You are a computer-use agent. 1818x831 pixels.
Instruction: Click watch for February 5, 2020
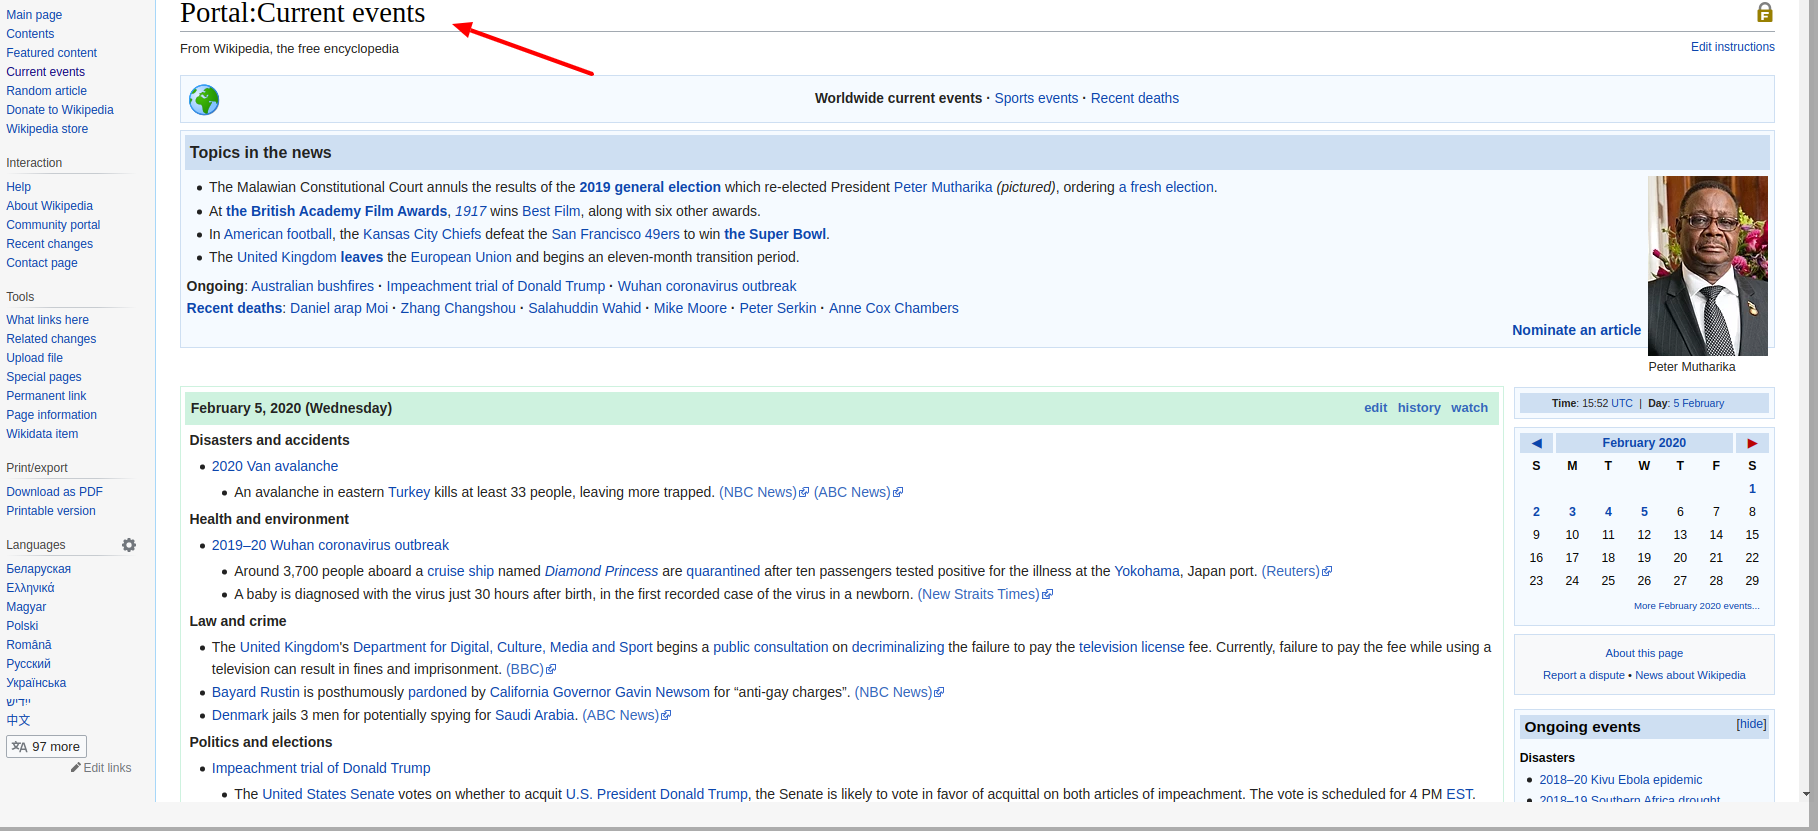(1469, 408)
